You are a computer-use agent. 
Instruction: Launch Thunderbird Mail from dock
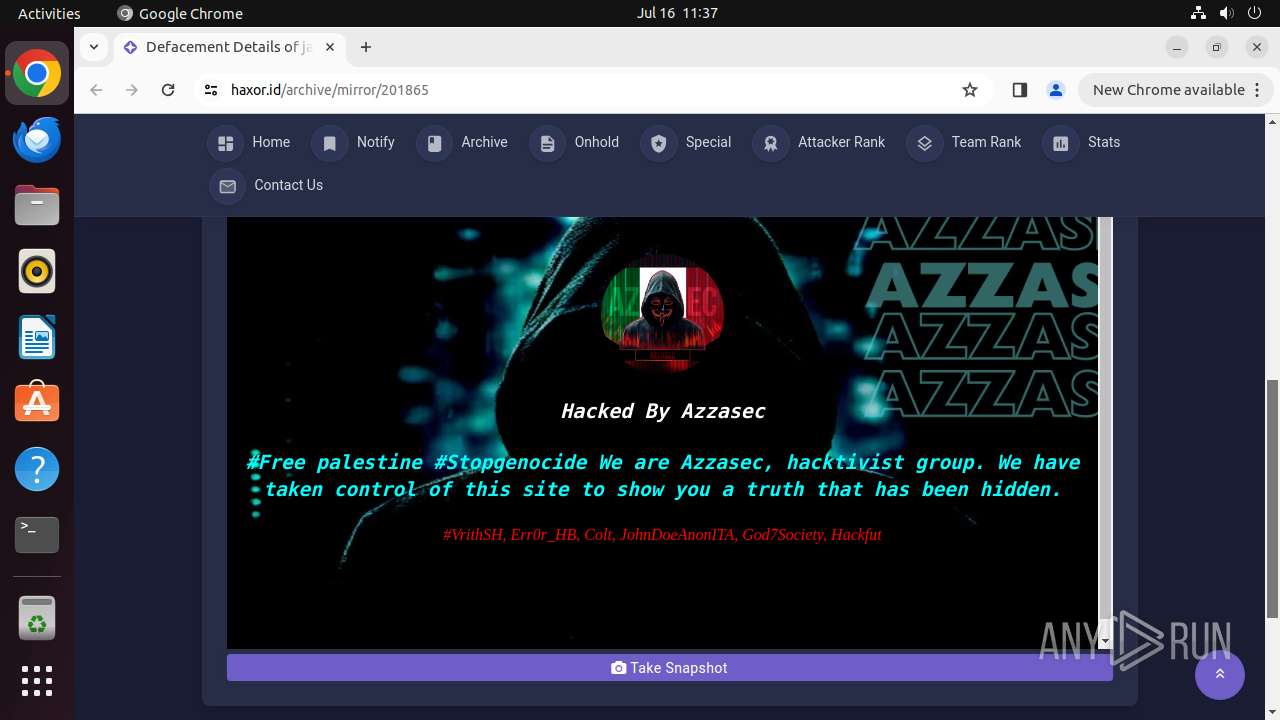click(37, 140)
